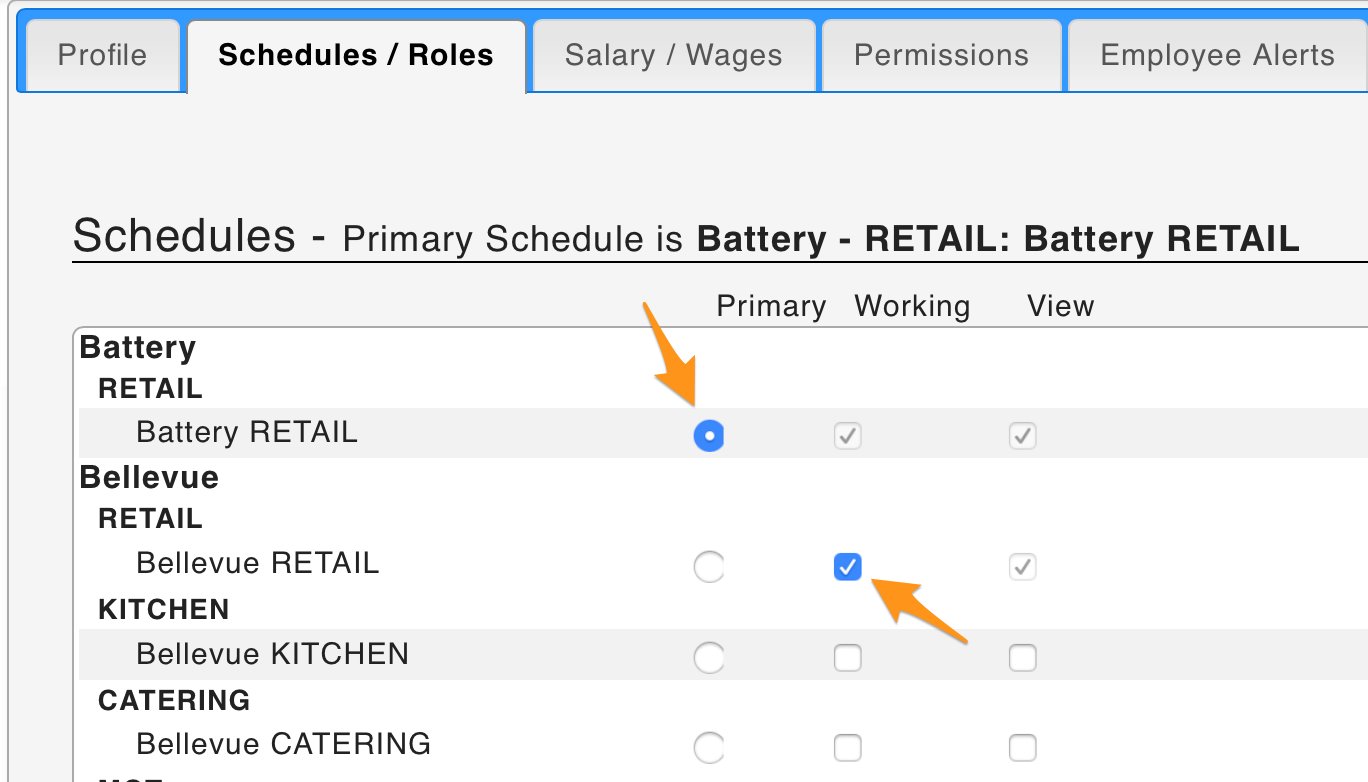Switch to the Profile tab
Image resolution: width=1368 pixels, height=782 pixels.
click(100, 55)
